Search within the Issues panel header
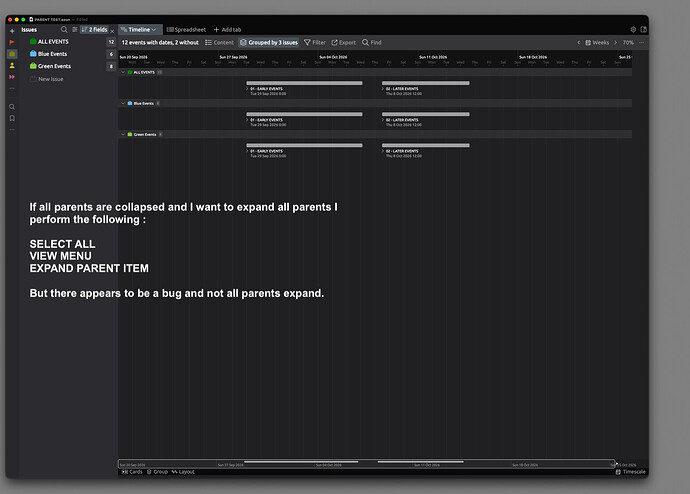690x494 pixels. [x=64, y=29]
